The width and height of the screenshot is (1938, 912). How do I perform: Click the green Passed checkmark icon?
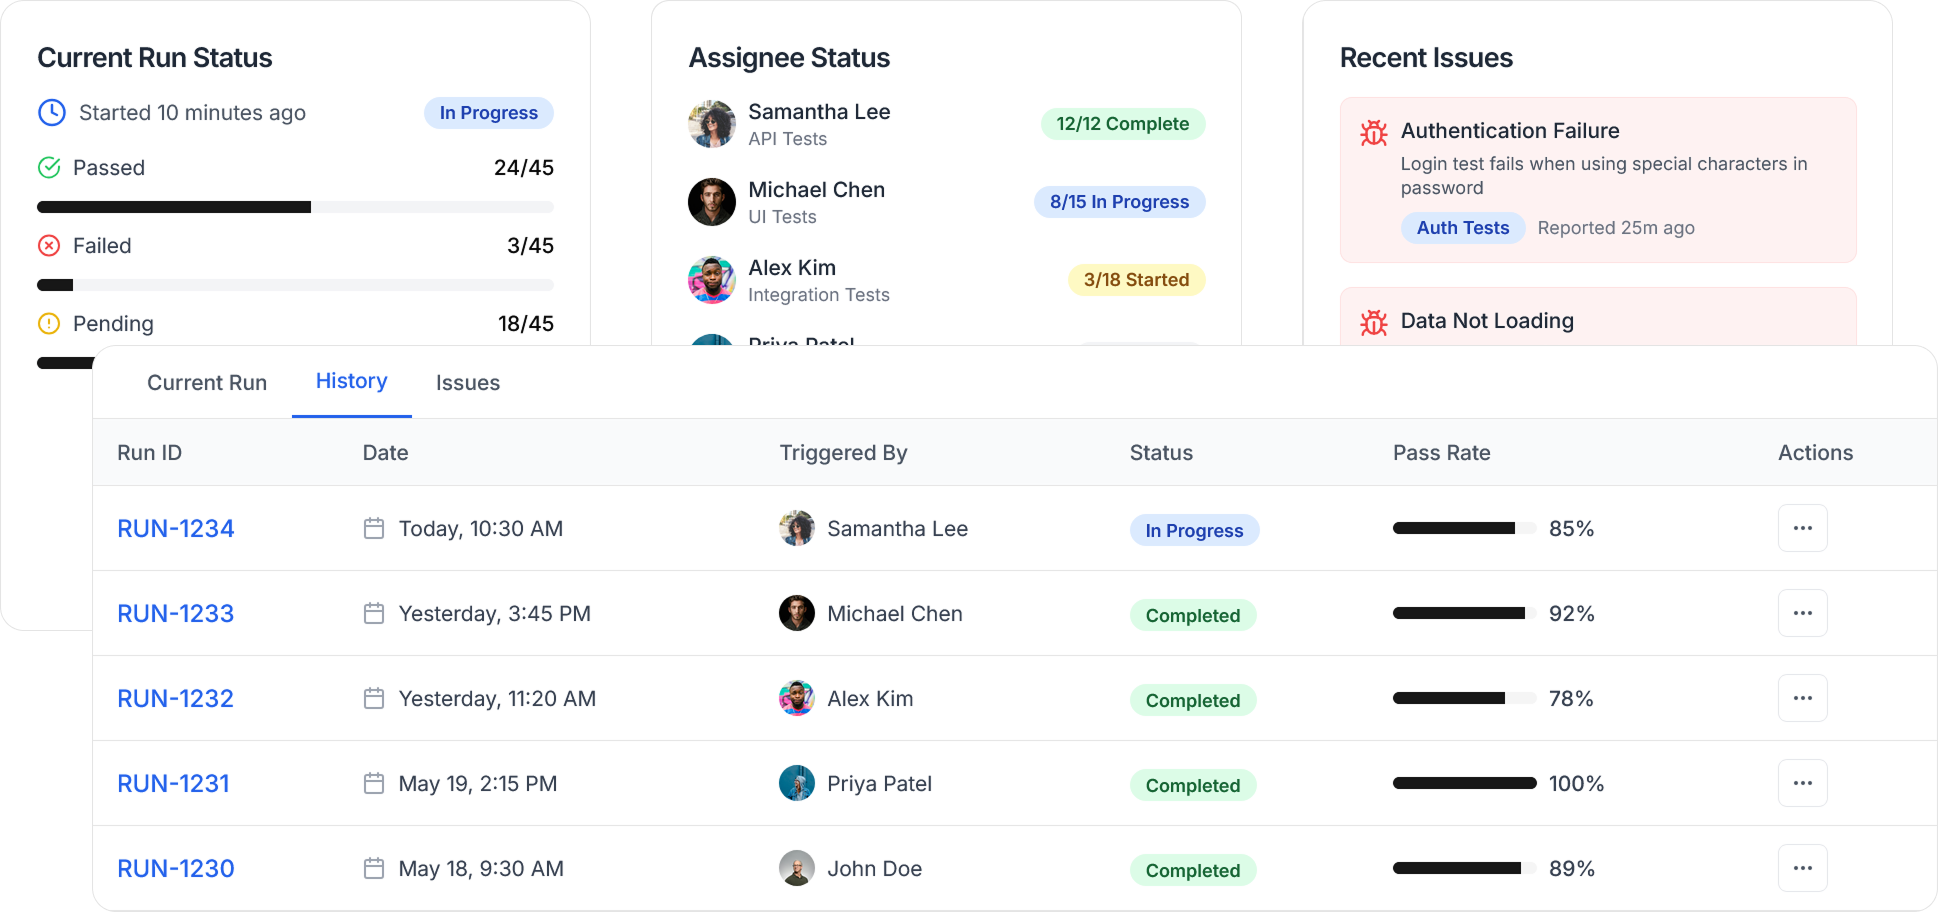[49, 168]
